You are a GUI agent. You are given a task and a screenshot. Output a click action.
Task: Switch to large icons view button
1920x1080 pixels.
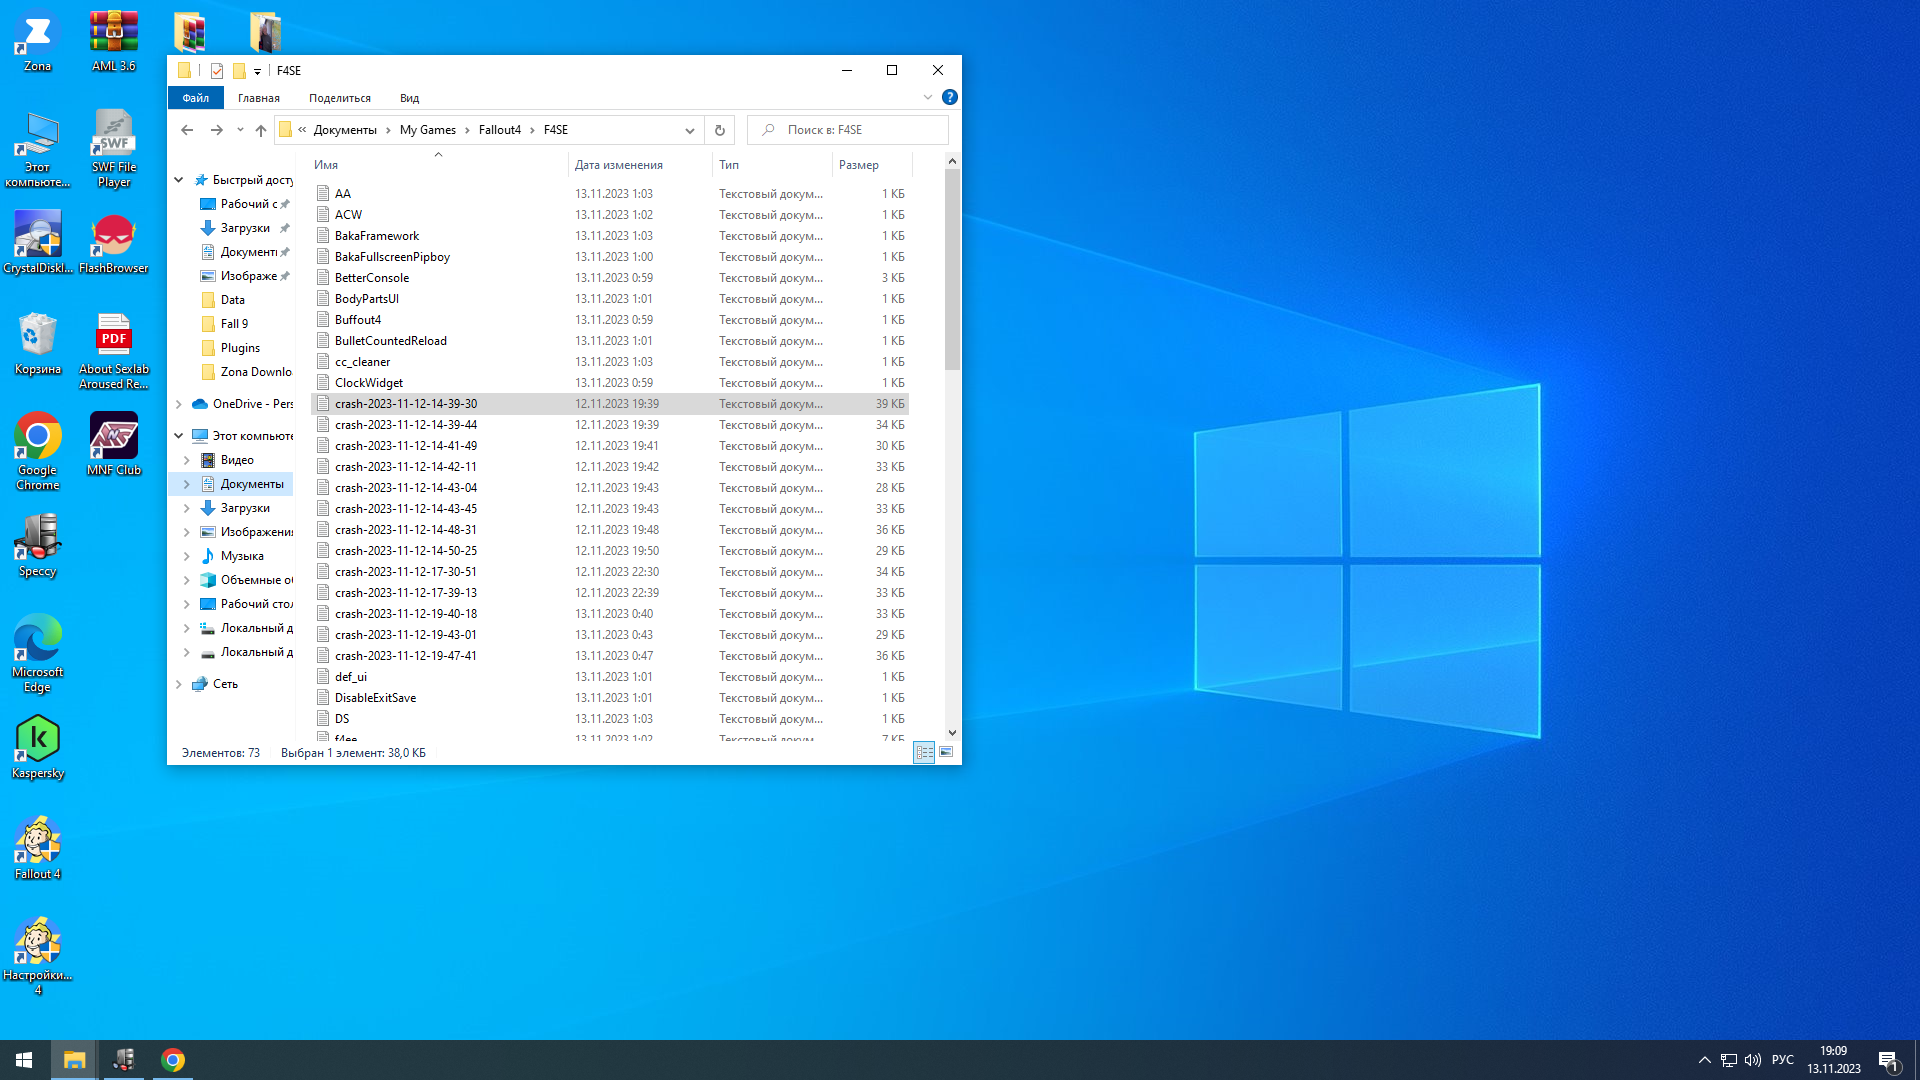point(946,752)
